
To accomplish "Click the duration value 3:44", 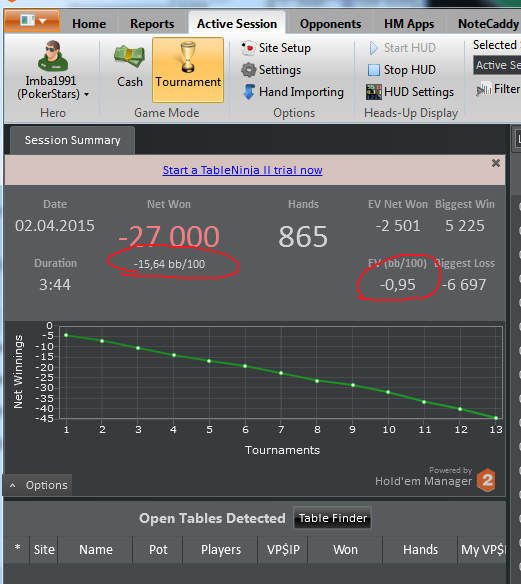I will tap(55, 285).
